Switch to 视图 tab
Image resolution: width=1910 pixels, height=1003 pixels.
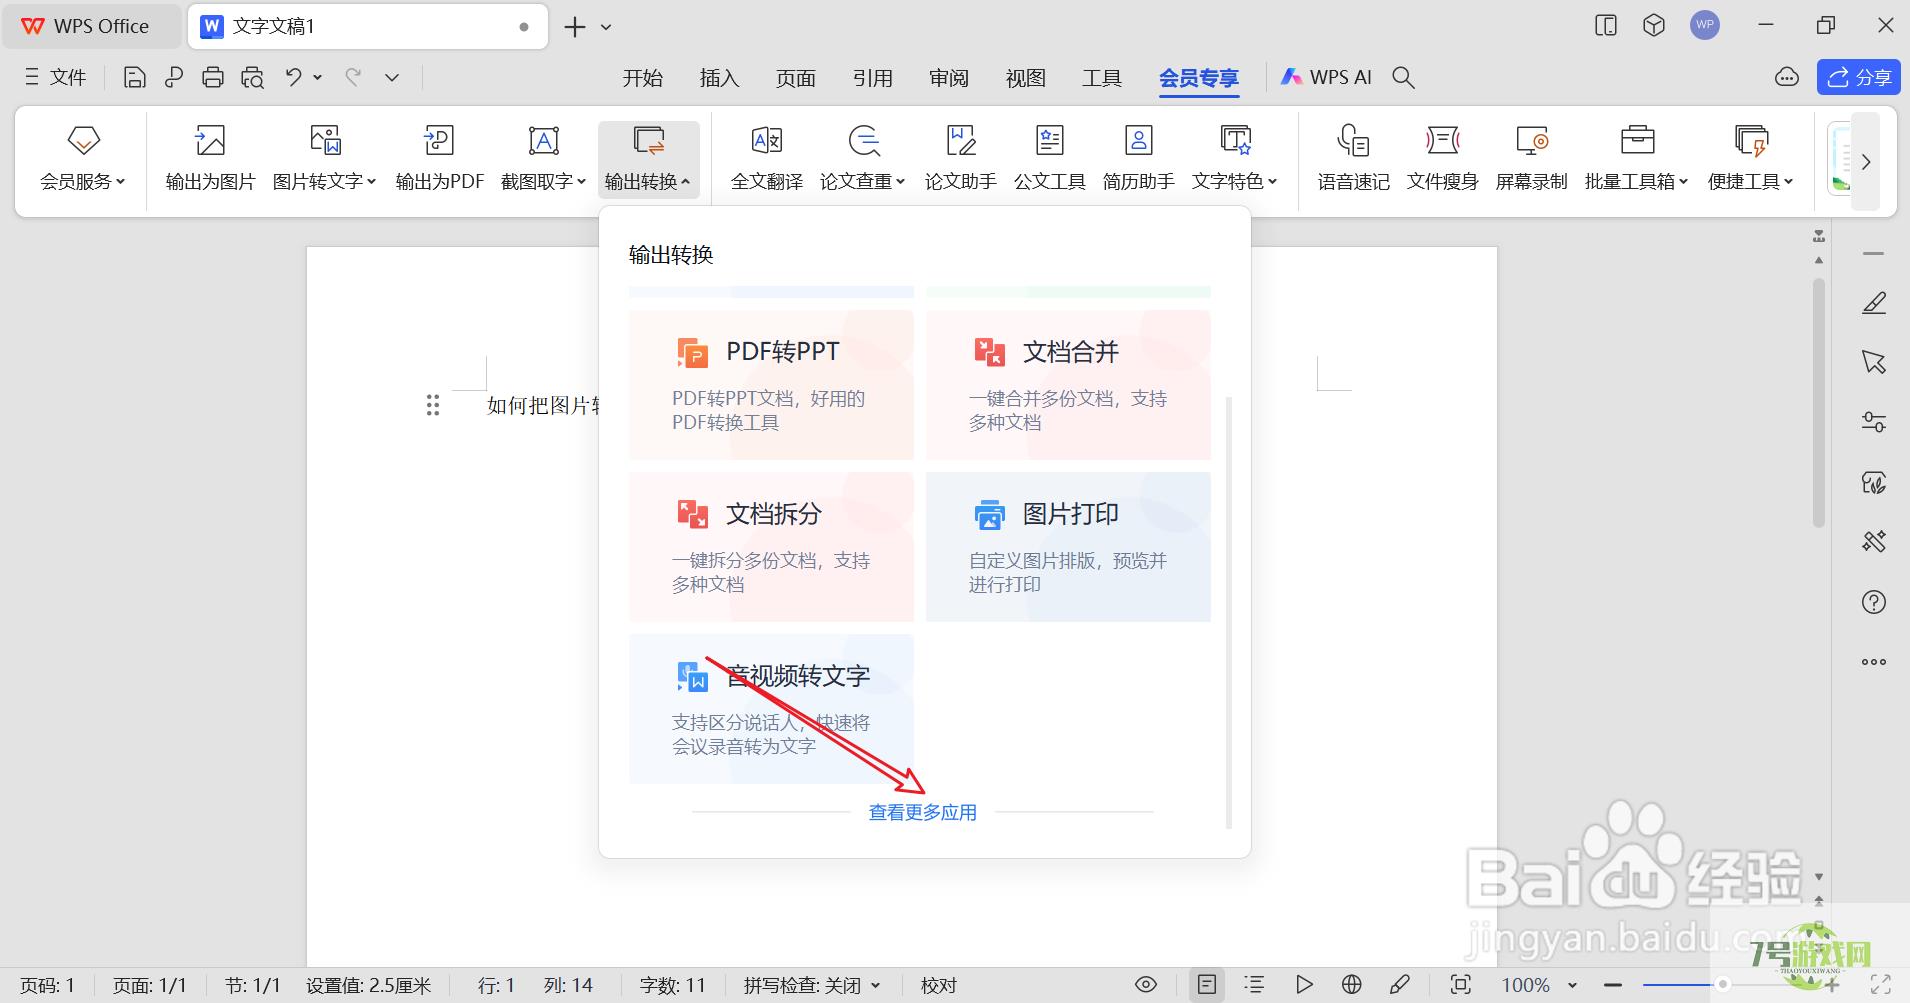1025,78
